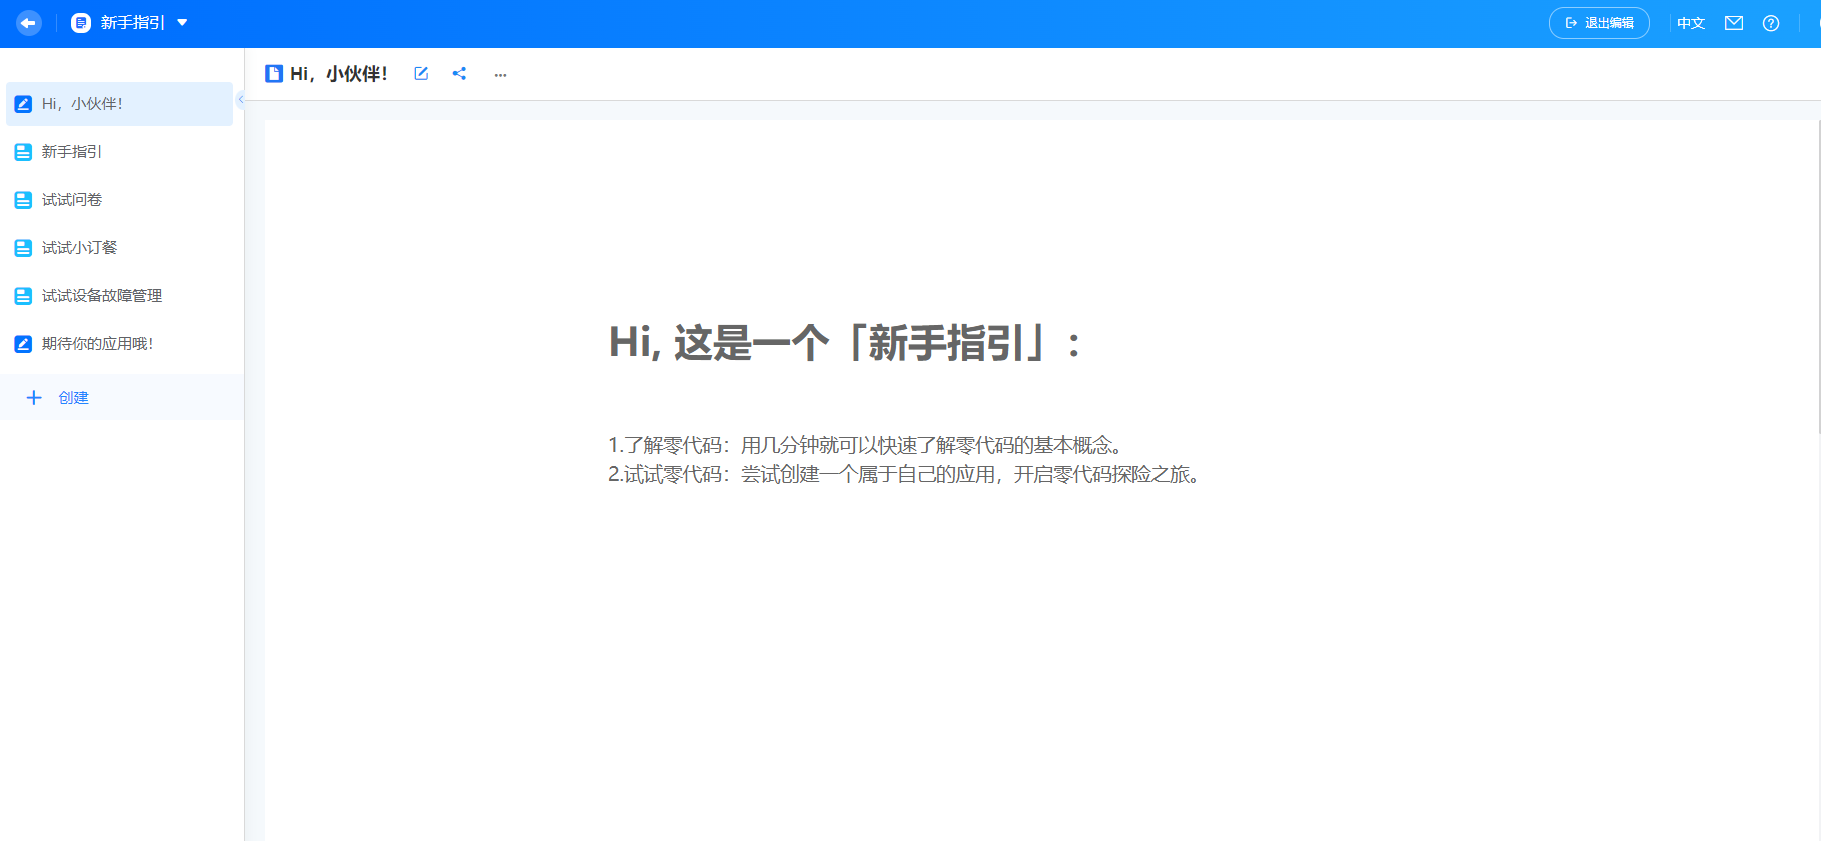Click the page title Hi，小伙伴！ in toolbar
Screen dimensions: 1821x841
click(x=339, y=74)
